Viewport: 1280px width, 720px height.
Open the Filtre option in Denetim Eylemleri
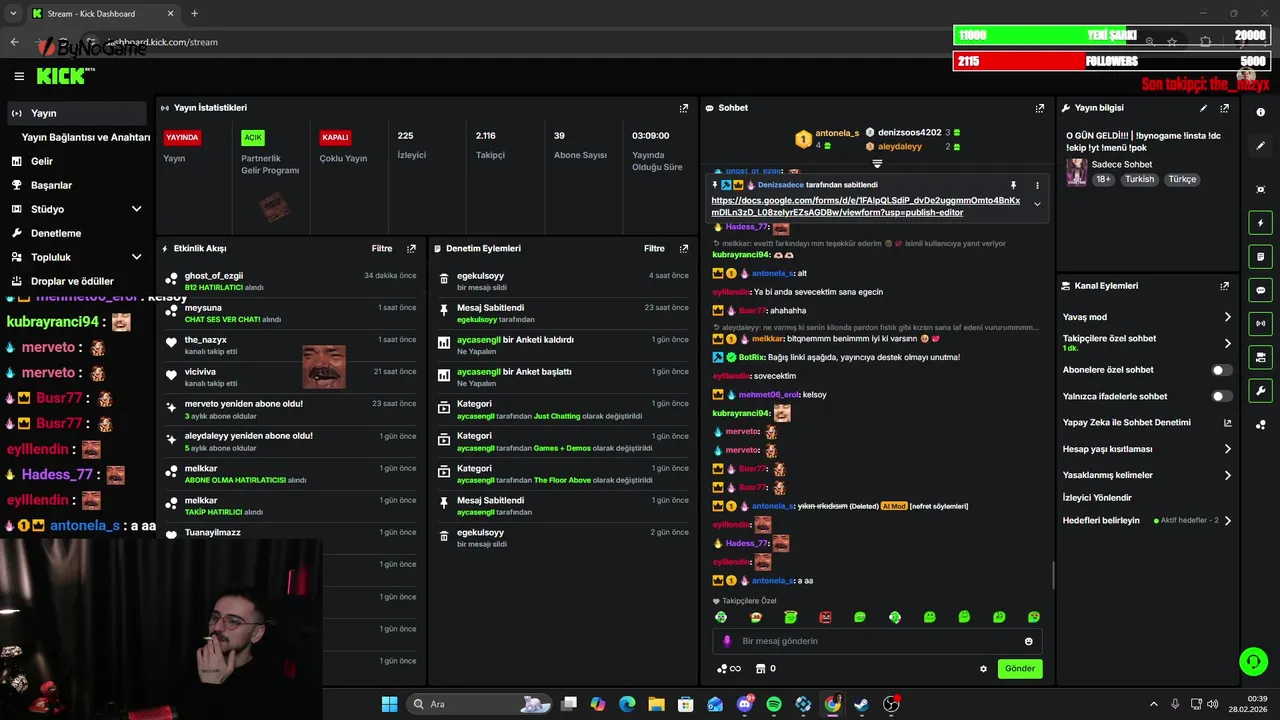(x=654, y=248)
